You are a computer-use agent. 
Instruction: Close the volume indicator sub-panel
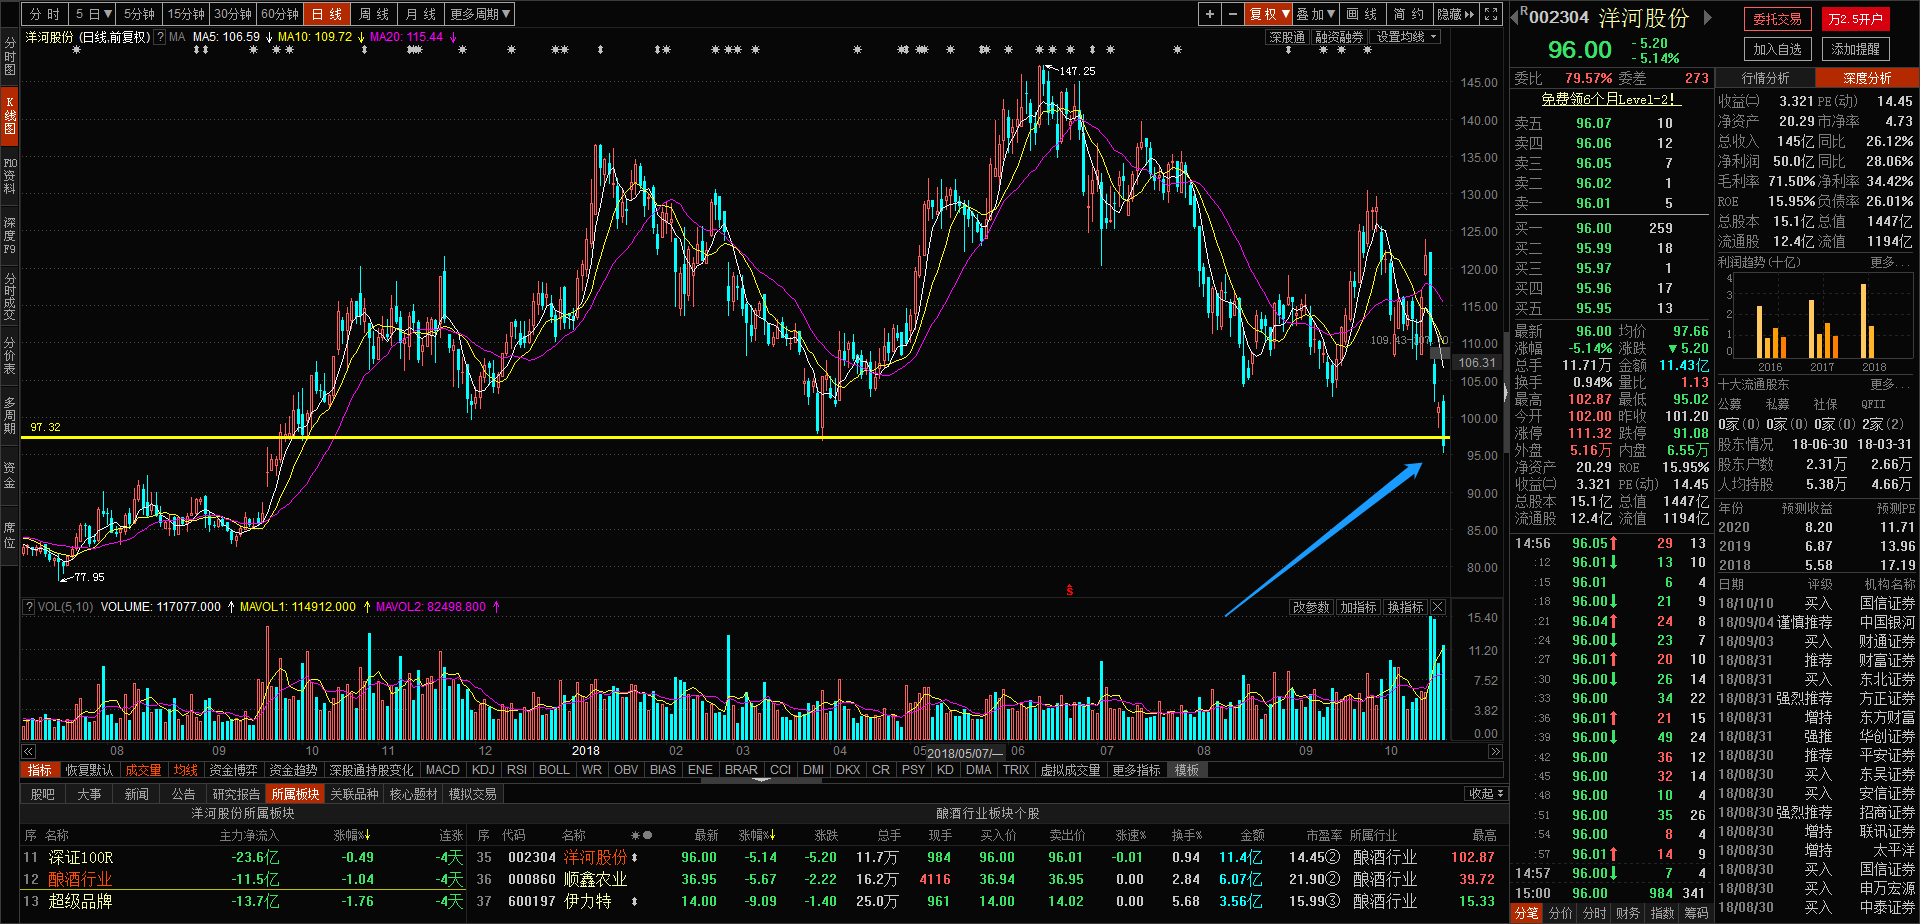tap(1438, 607)
